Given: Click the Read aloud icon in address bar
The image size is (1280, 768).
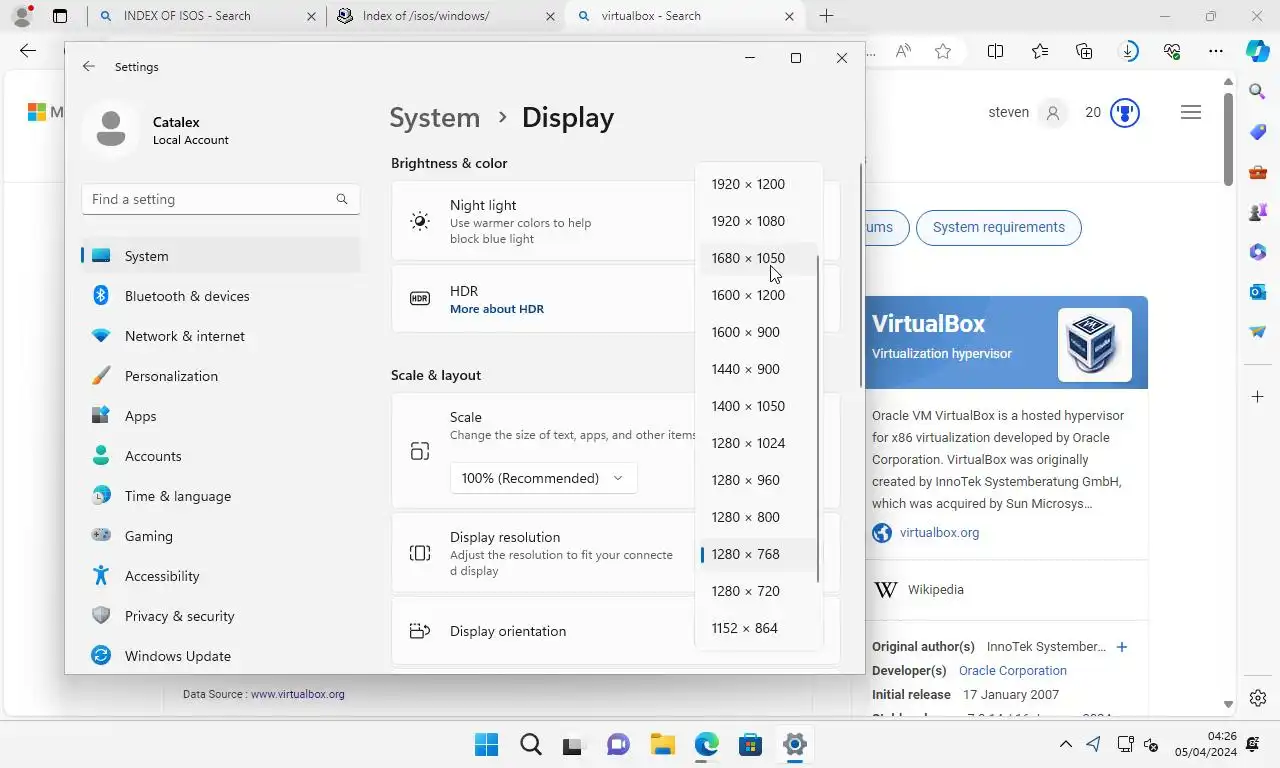Looking at the screenshot, I should tap(903, 51).
